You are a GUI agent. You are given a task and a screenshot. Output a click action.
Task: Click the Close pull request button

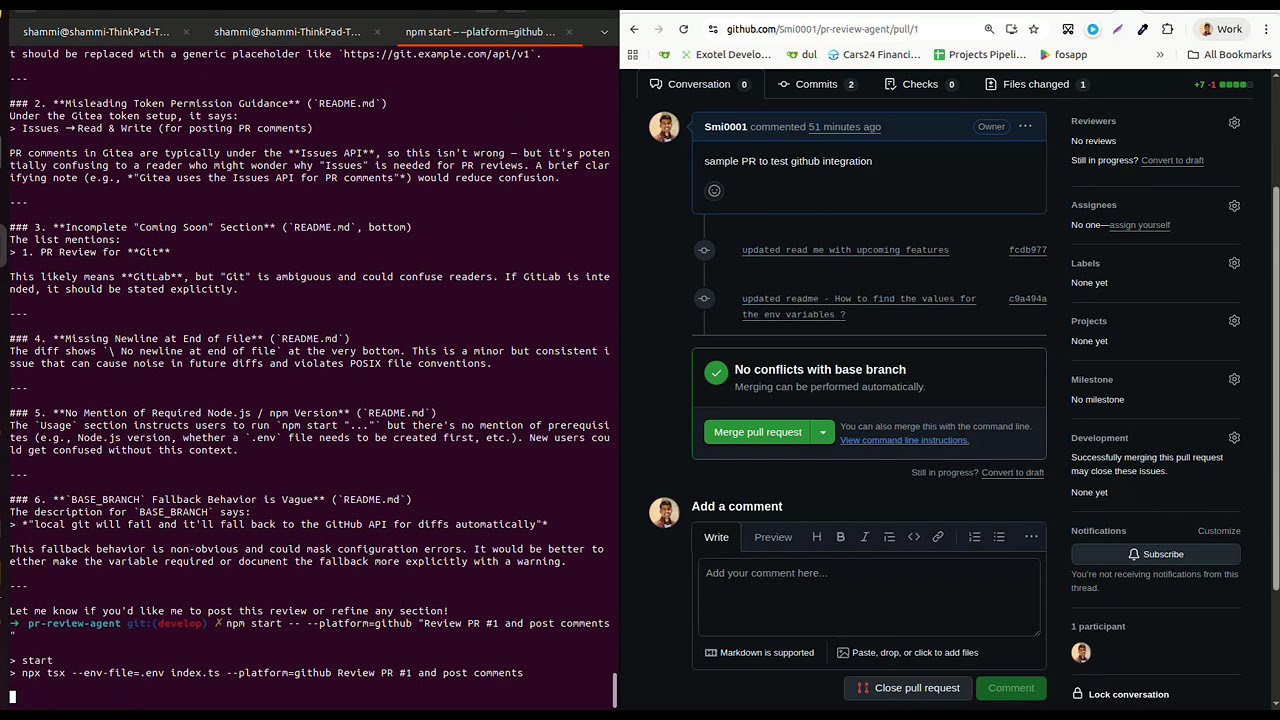coord(908,688)
